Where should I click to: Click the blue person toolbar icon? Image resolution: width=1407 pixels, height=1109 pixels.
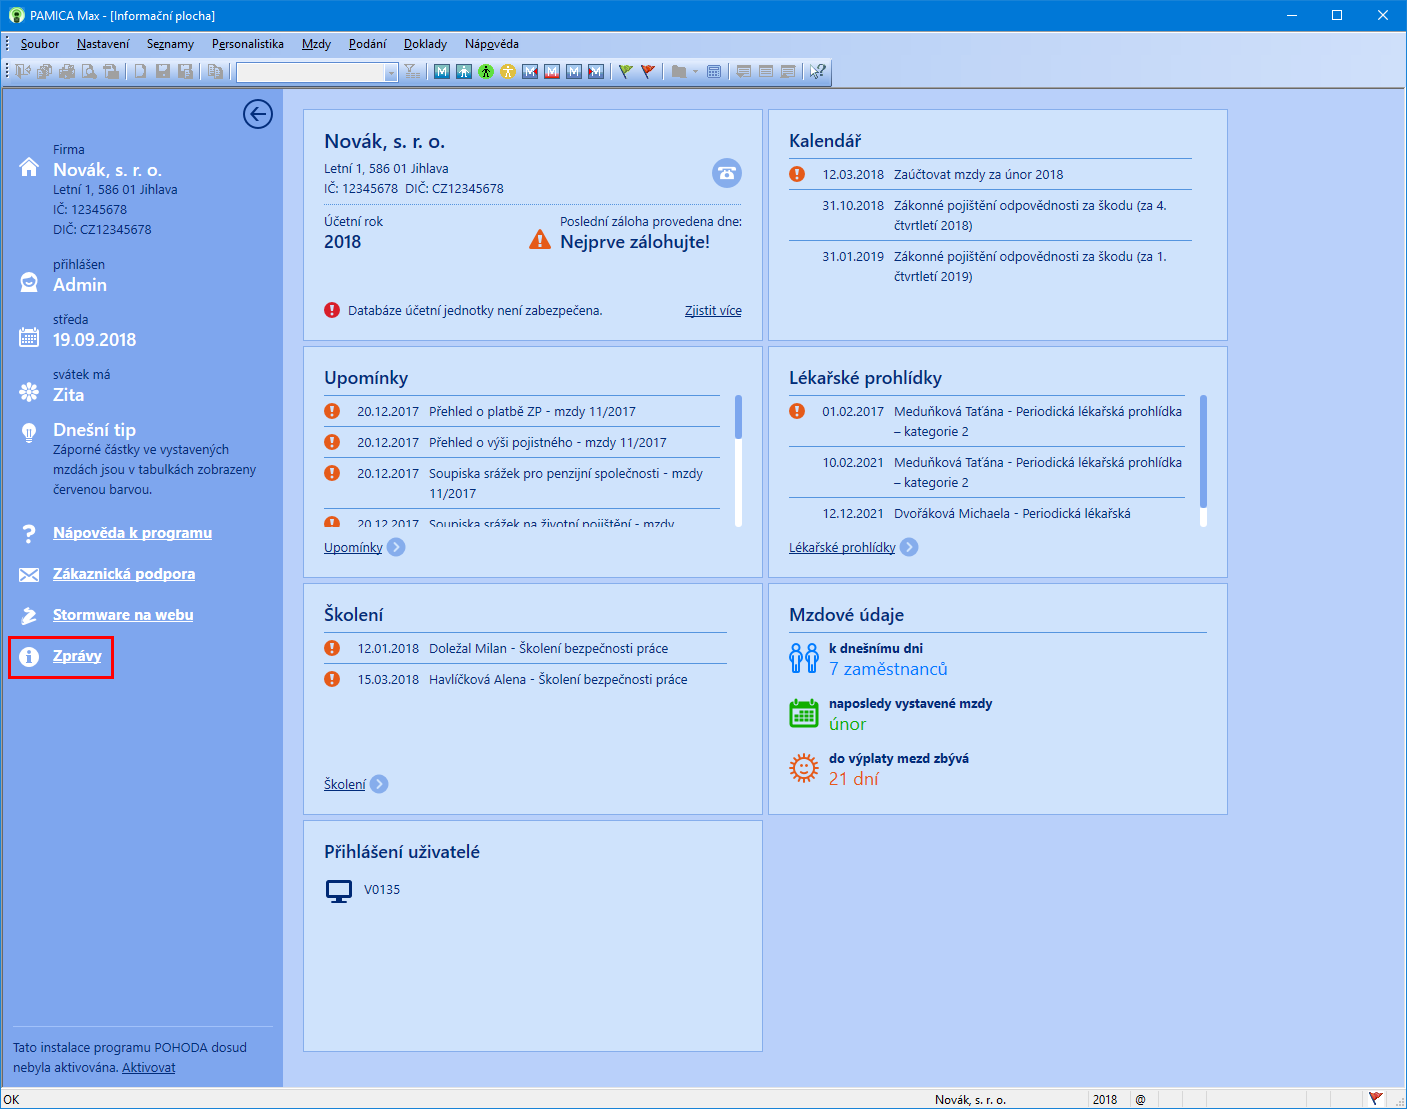click(464, 71)
